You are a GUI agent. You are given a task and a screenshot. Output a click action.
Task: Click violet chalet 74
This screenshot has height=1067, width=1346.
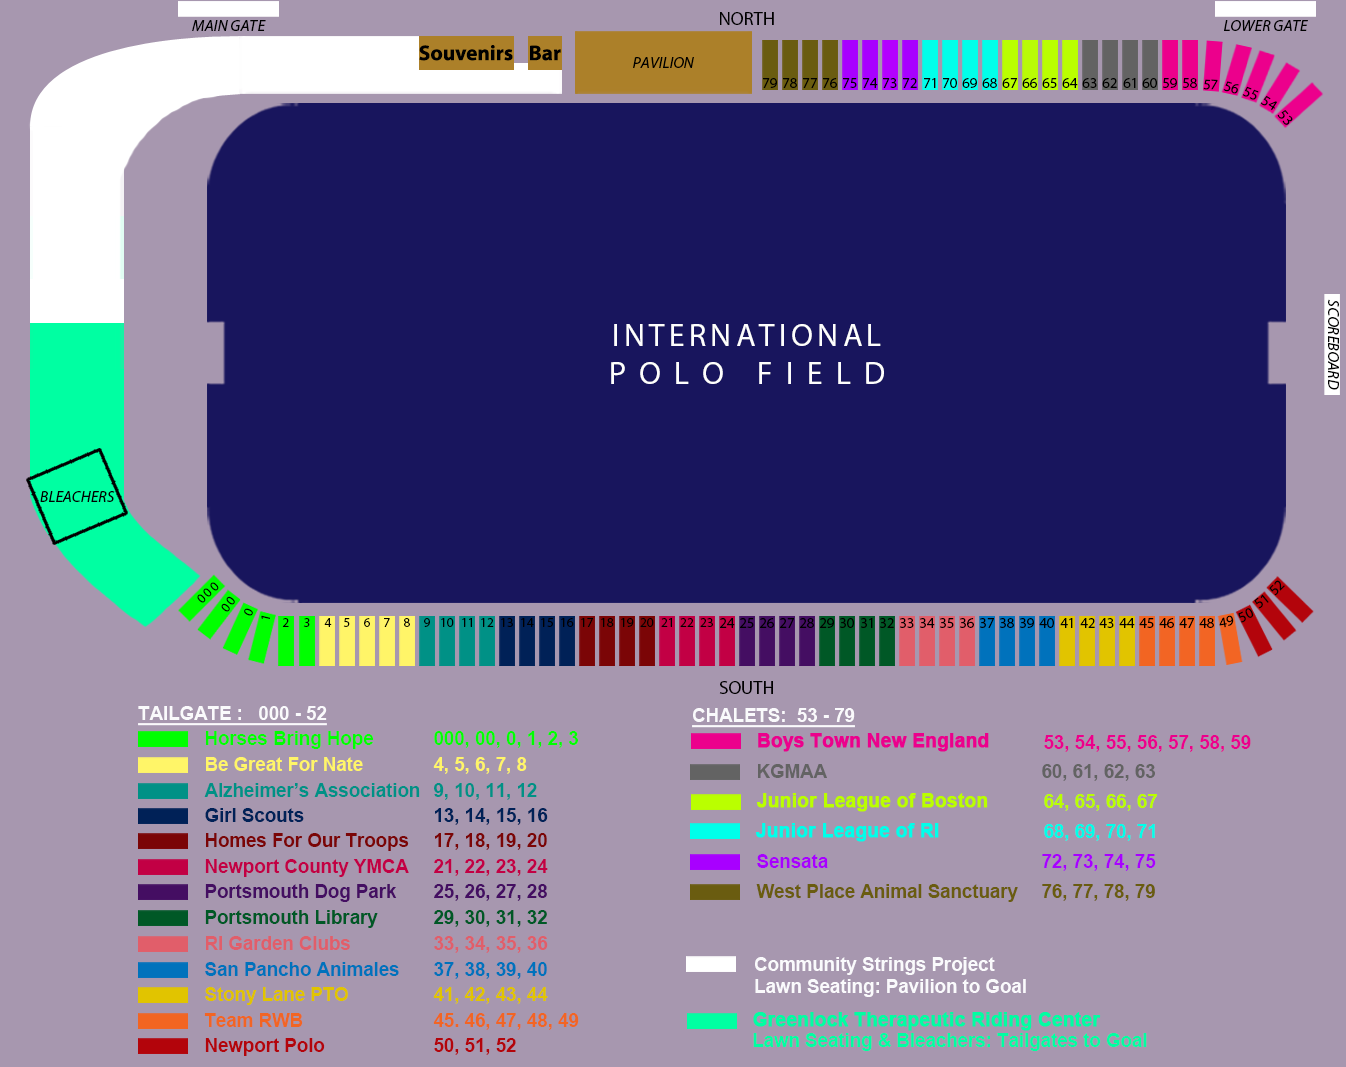point(870,65)
